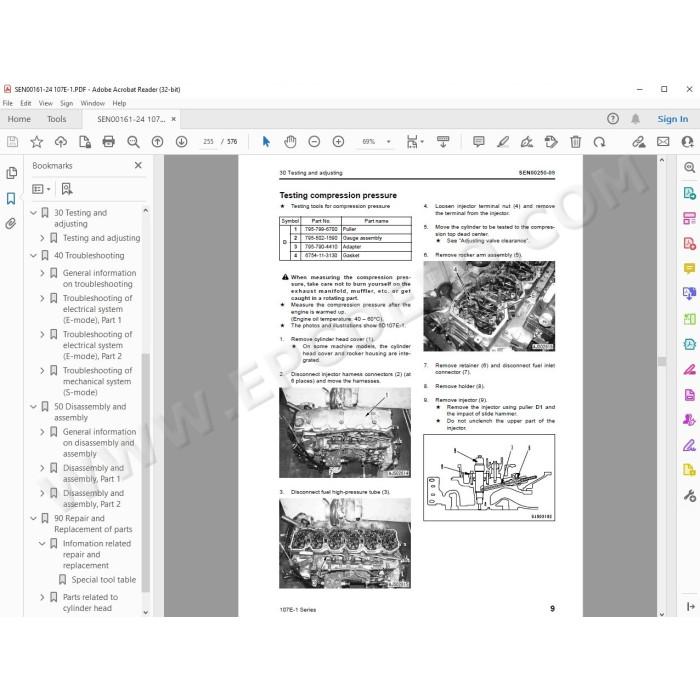
Task: Collapse 90 Repair and Replacement bookmark
Action: (x=33, y=518)
